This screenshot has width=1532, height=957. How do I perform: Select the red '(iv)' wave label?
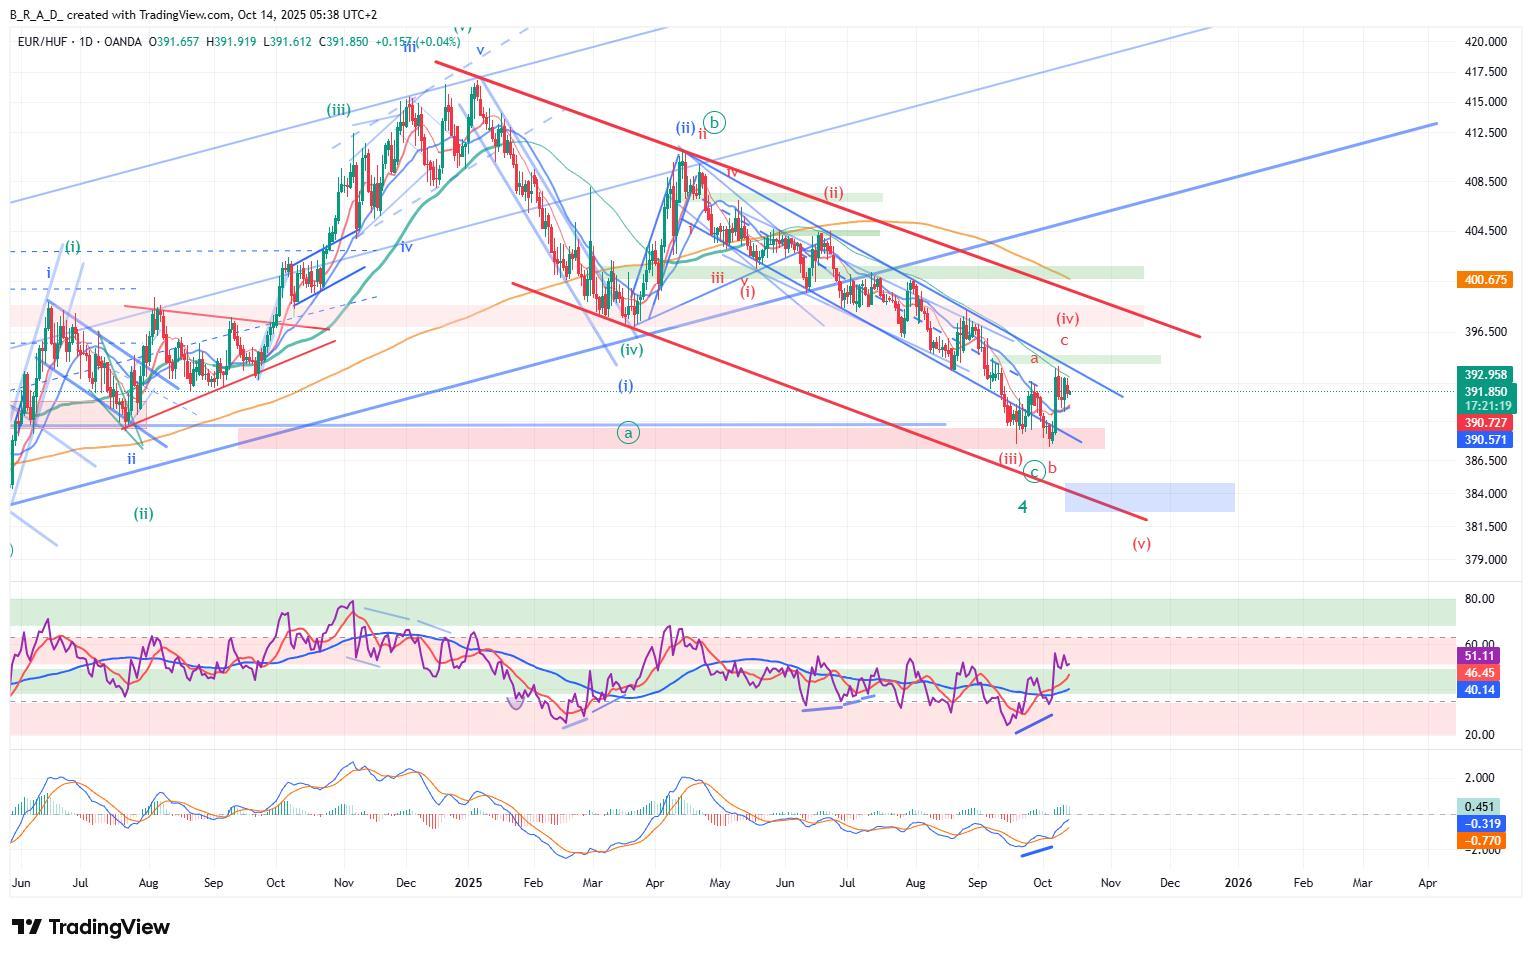1067,319
